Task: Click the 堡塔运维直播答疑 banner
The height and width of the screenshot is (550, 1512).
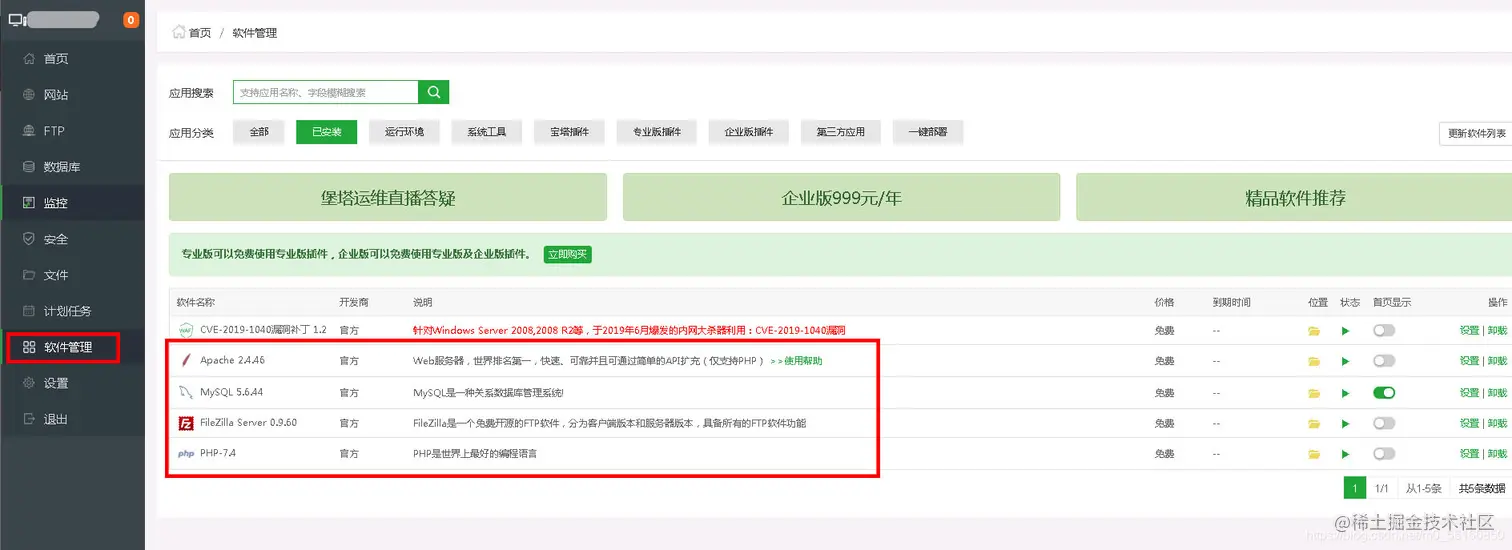Action: [388, 197]
